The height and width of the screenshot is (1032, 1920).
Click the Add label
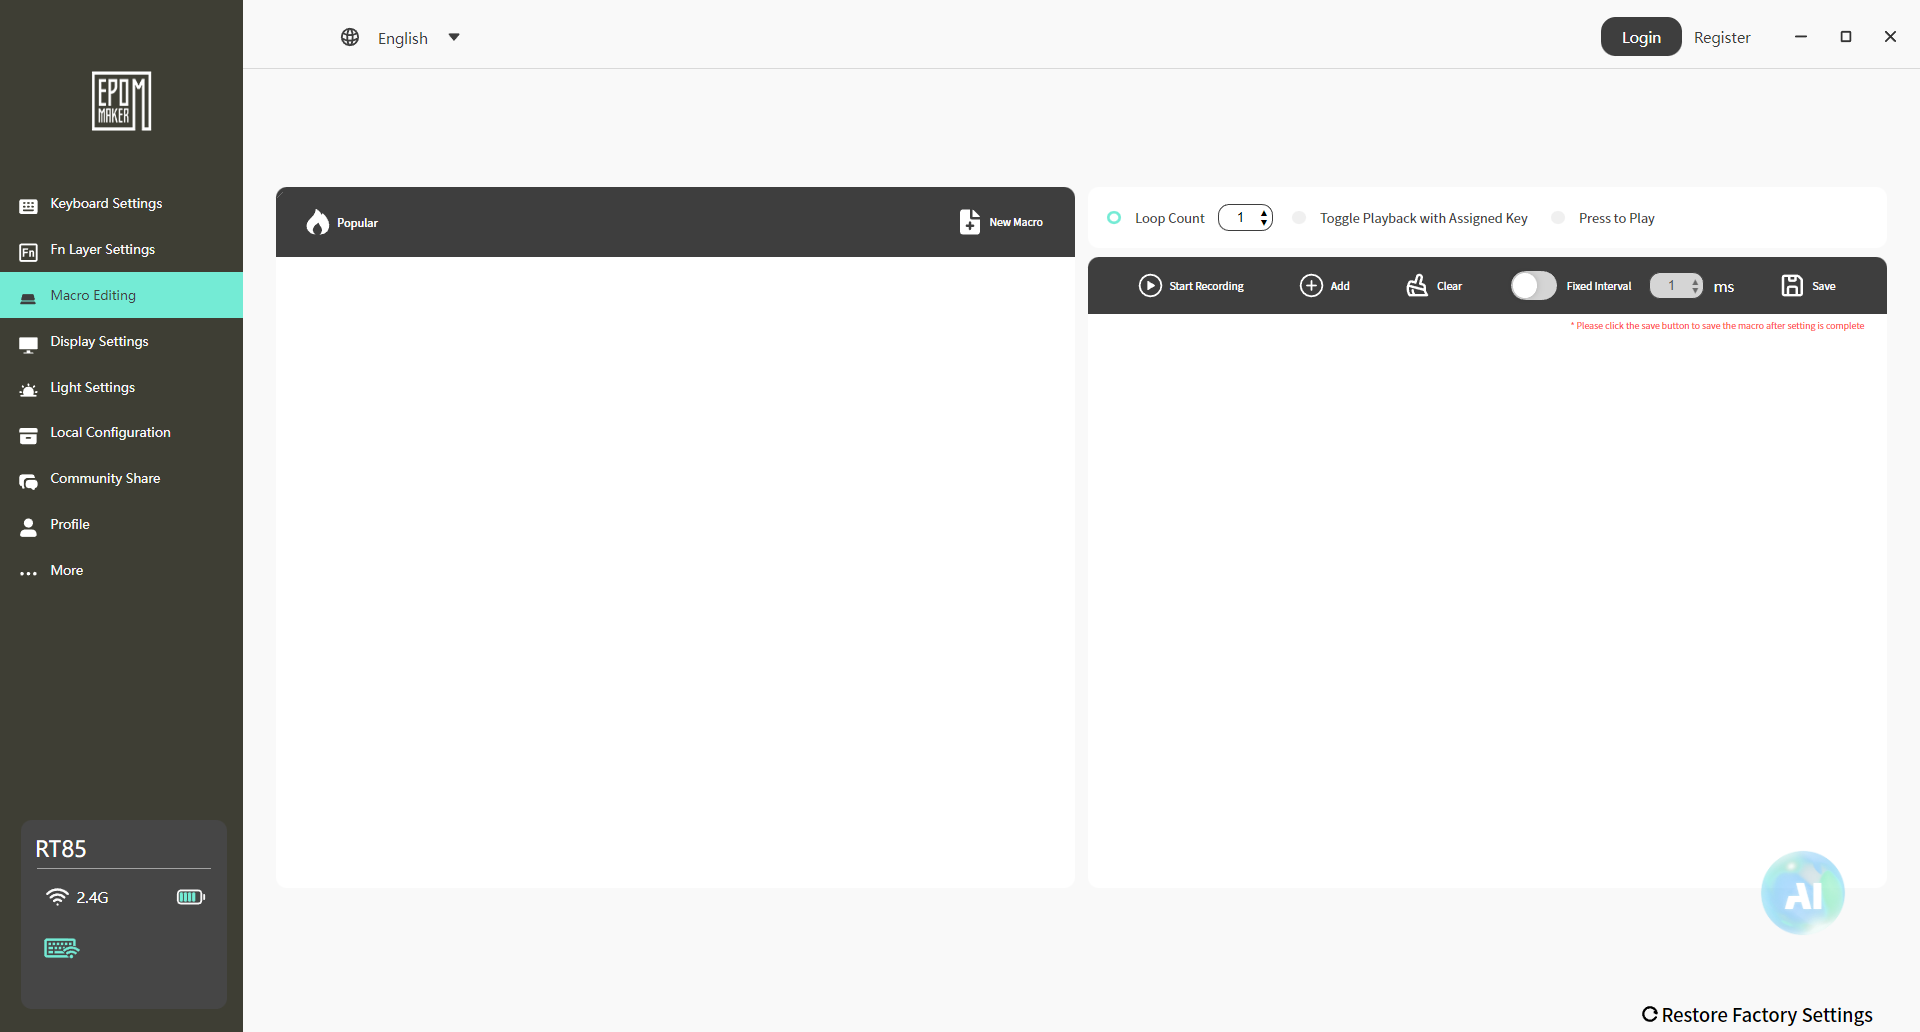pos(1340,286)
